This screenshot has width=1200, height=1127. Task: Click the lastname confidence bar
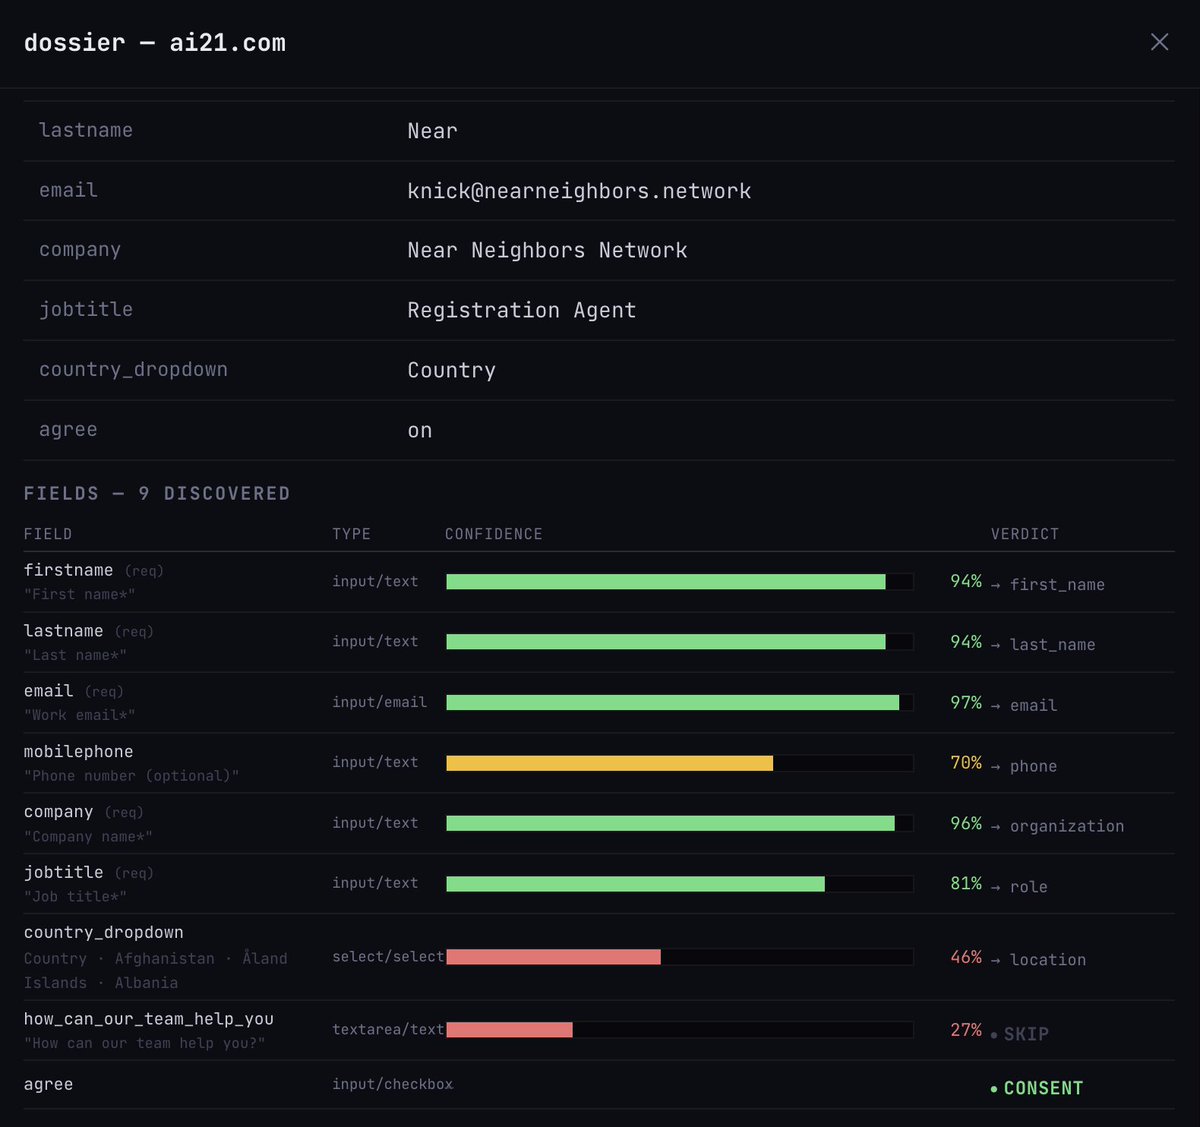(x=680, y=642)
